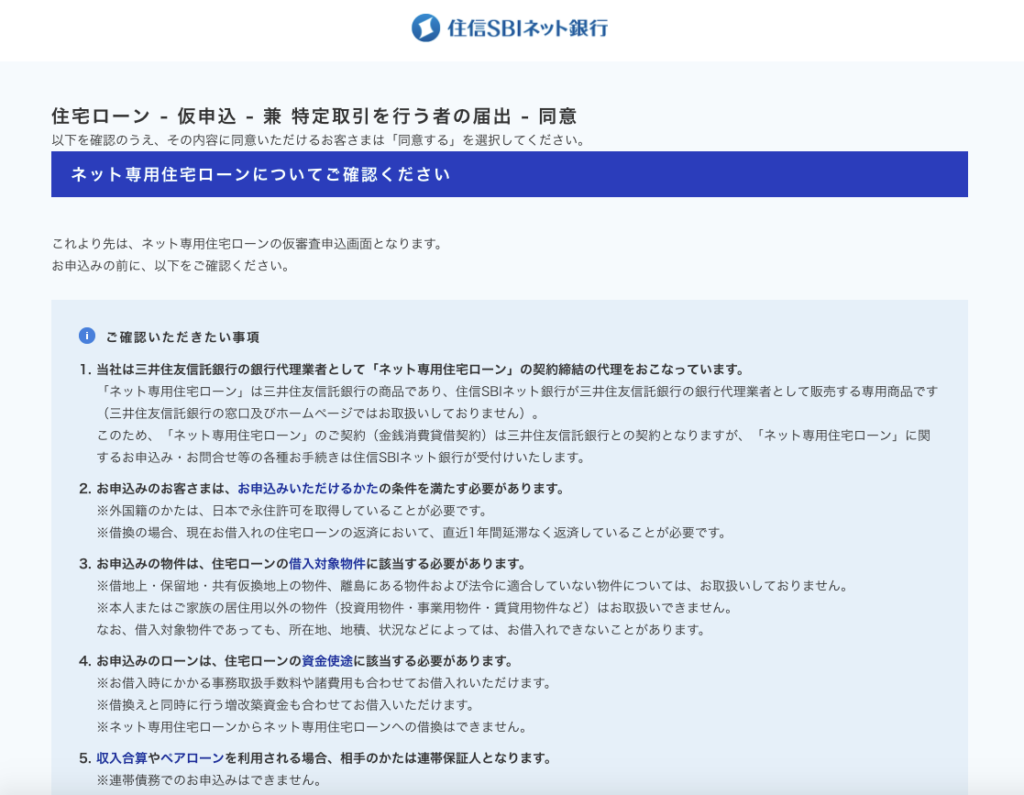Viewport: 1024px width, 795px height.
Task: Click the note ※連帯債務でのお申込みはできません
Action: pyautogui.click(x=209, y=781)
